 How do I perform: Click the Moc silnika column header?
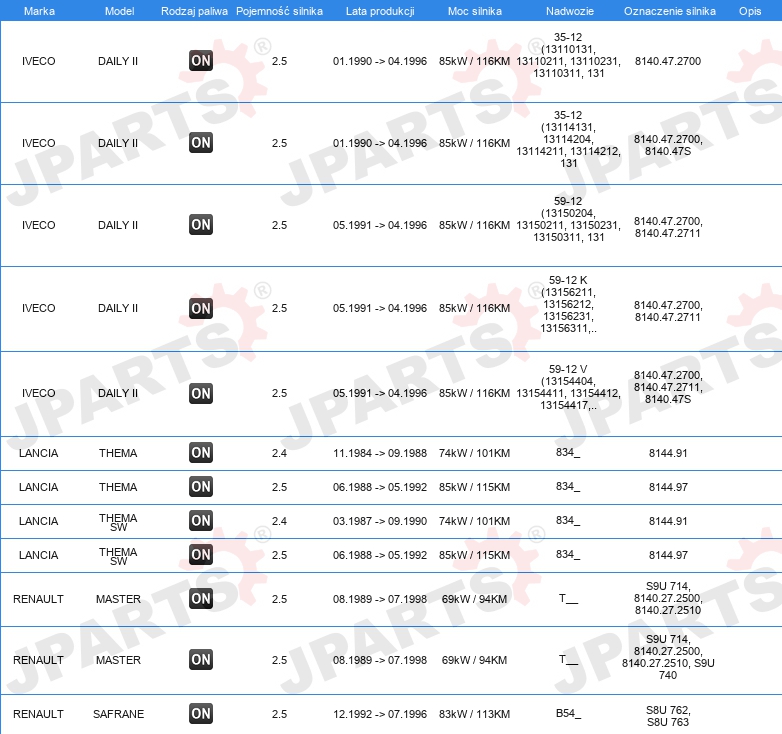[x=475, y=11]
